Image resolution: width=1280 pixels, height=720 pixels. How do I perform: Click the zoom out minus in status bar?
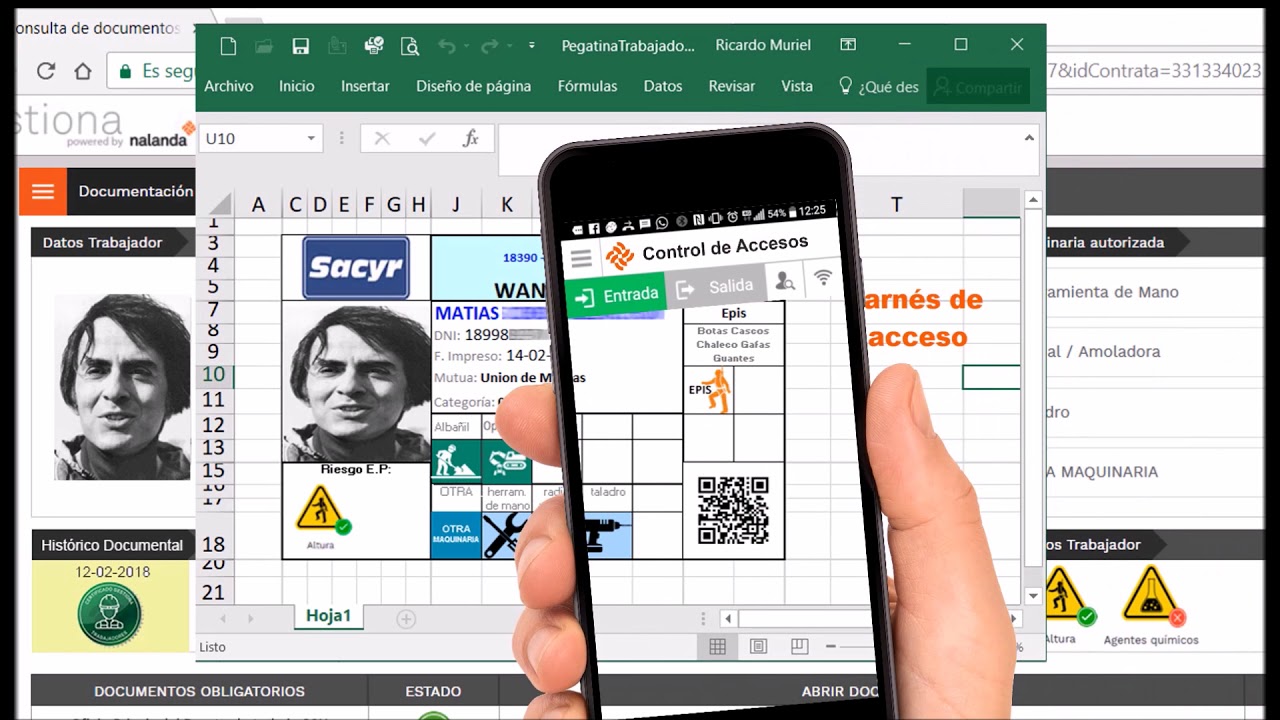831,647
